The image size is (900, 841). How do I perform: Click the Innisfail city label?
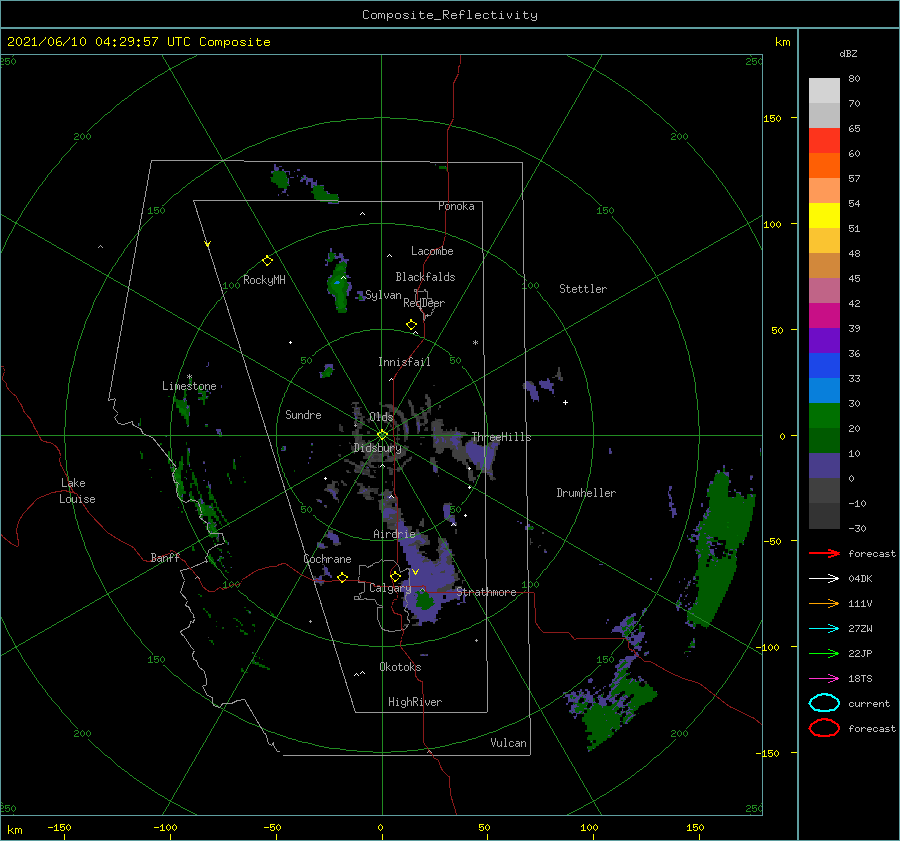pyautogui.click(x=404, y=362)
